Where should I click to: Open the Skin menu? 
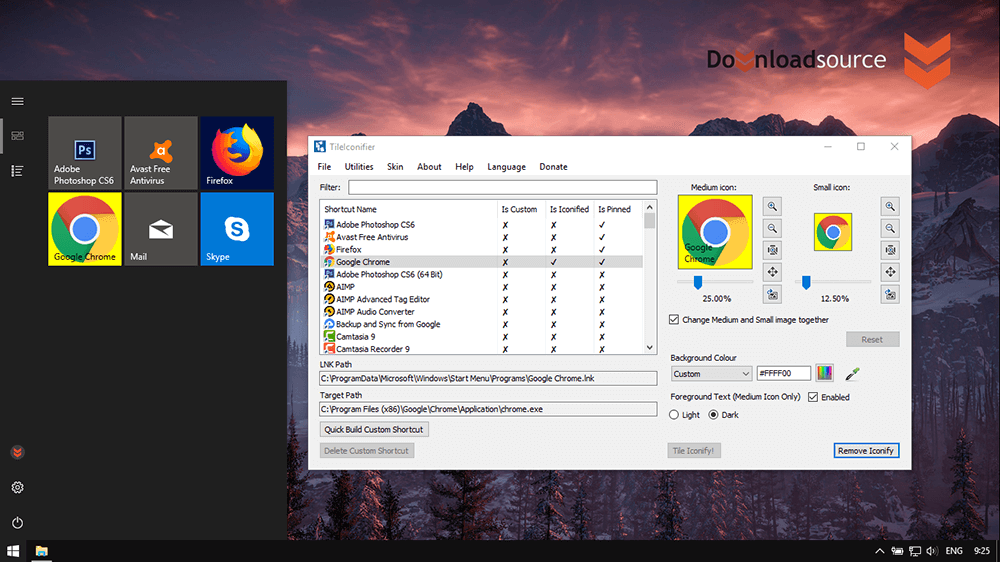point(395,166)
